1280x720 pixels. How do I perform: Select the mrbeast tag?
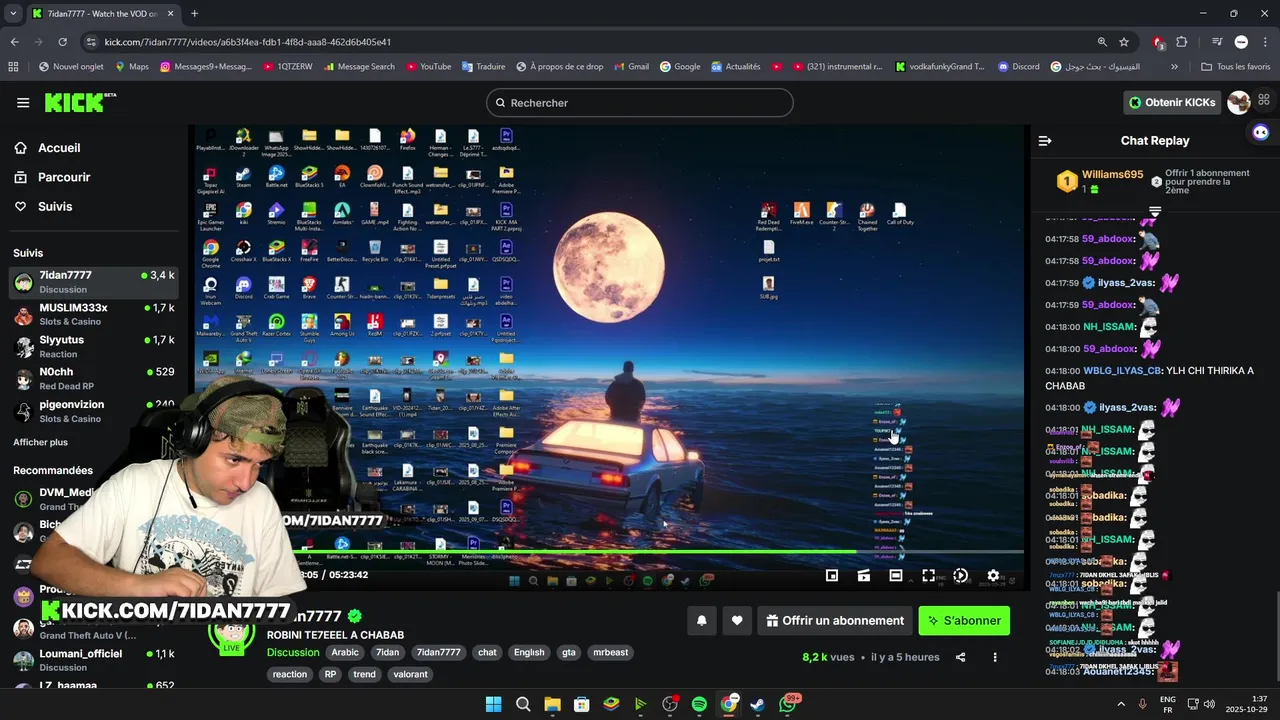click(610, 652)
